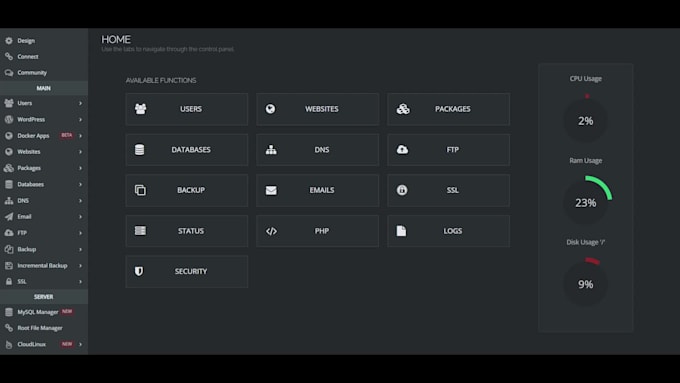Open the LOGS function tile
The height and width of the screenshot is (383, 680).
[448, 231]
